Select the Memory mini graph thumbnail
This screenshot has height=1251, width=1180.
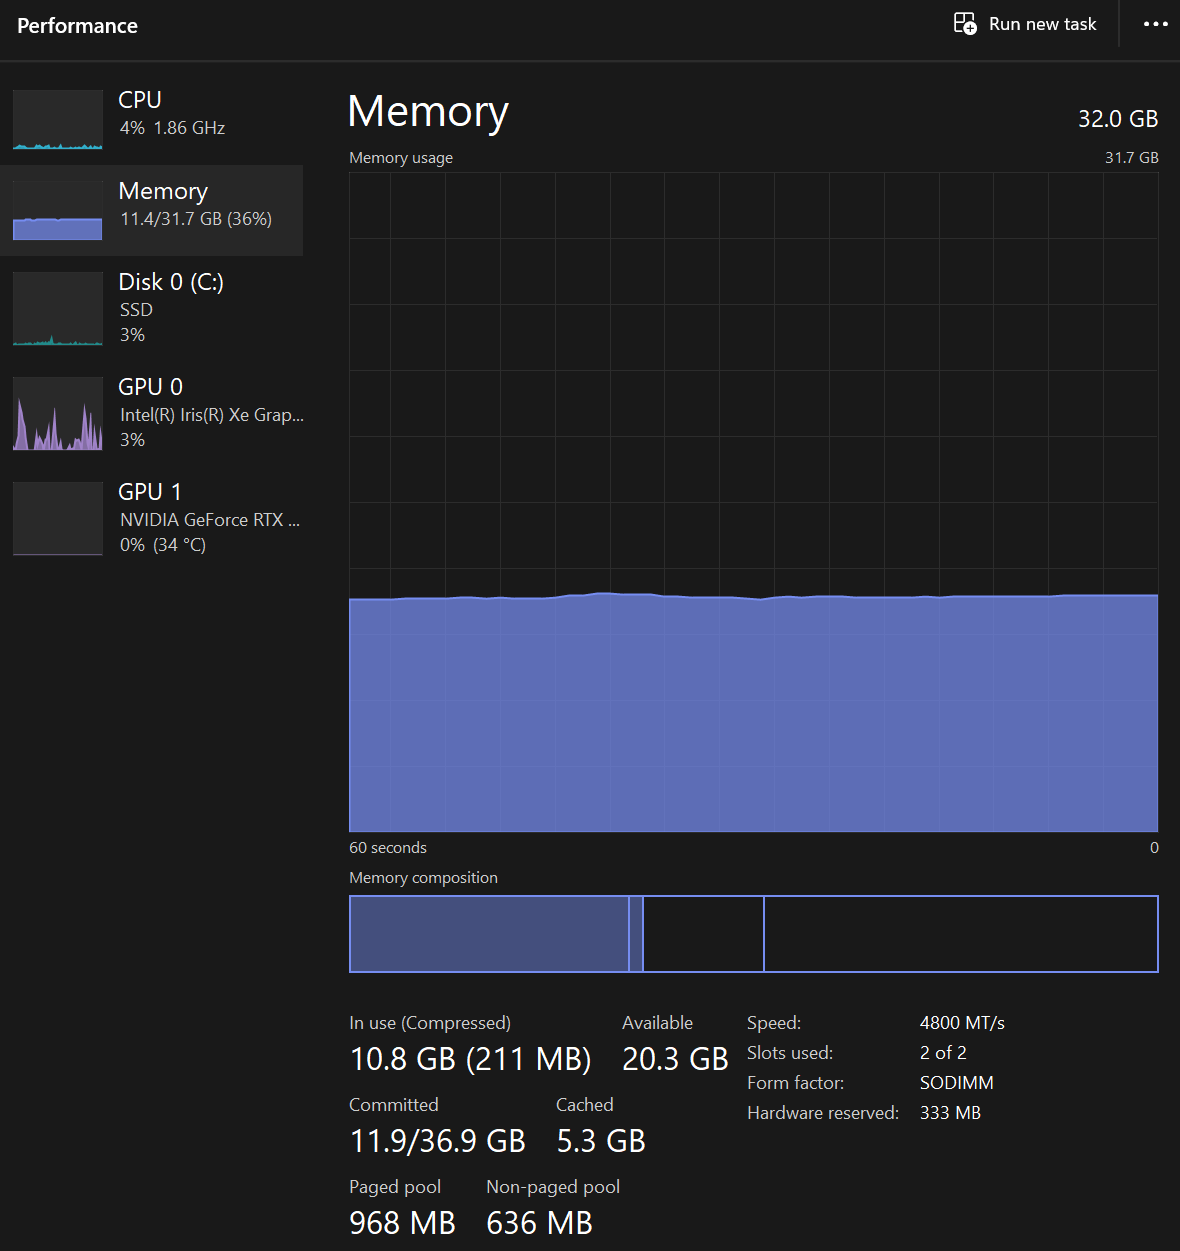click(58, 211)
